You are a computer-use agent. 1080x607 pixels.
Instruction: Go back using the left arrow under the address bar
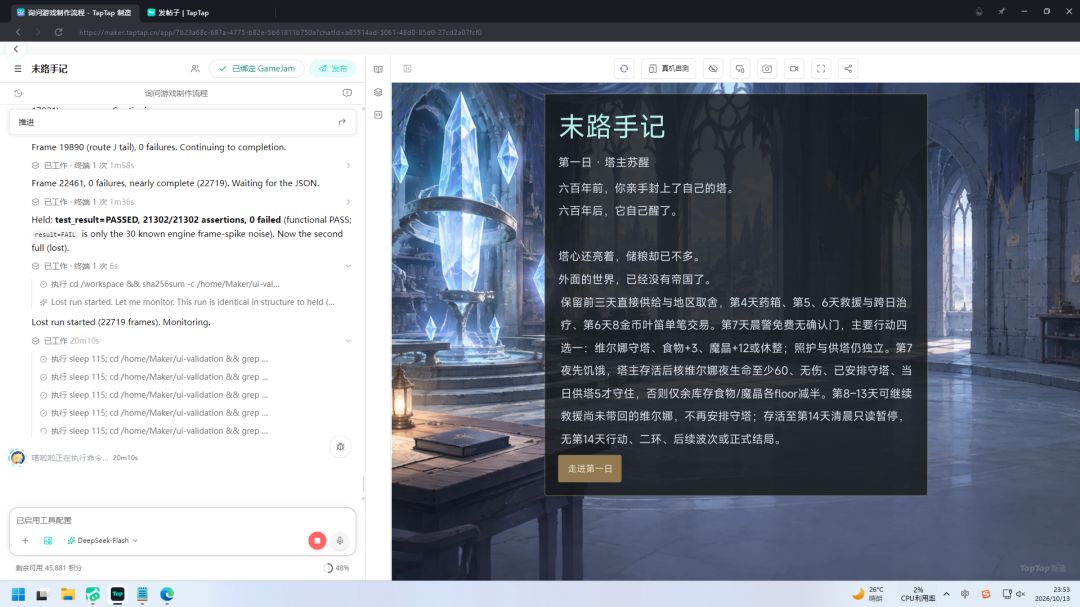16,49
